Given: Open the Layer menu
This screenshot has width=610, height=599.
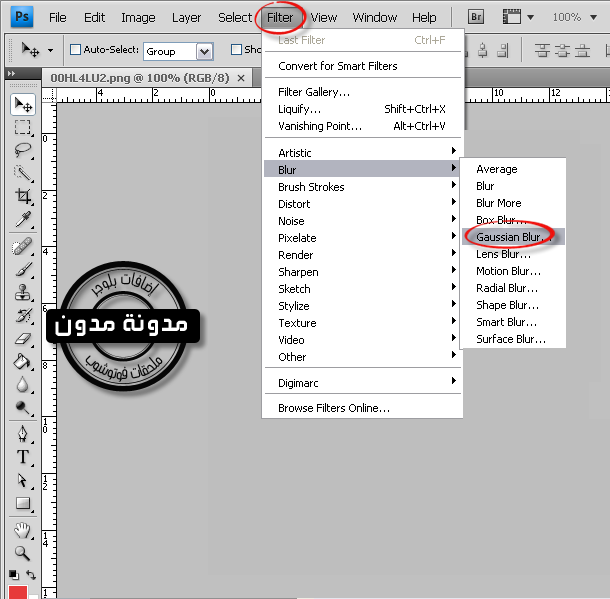Looking at the screenshot, I should click(x=186, y=18).
